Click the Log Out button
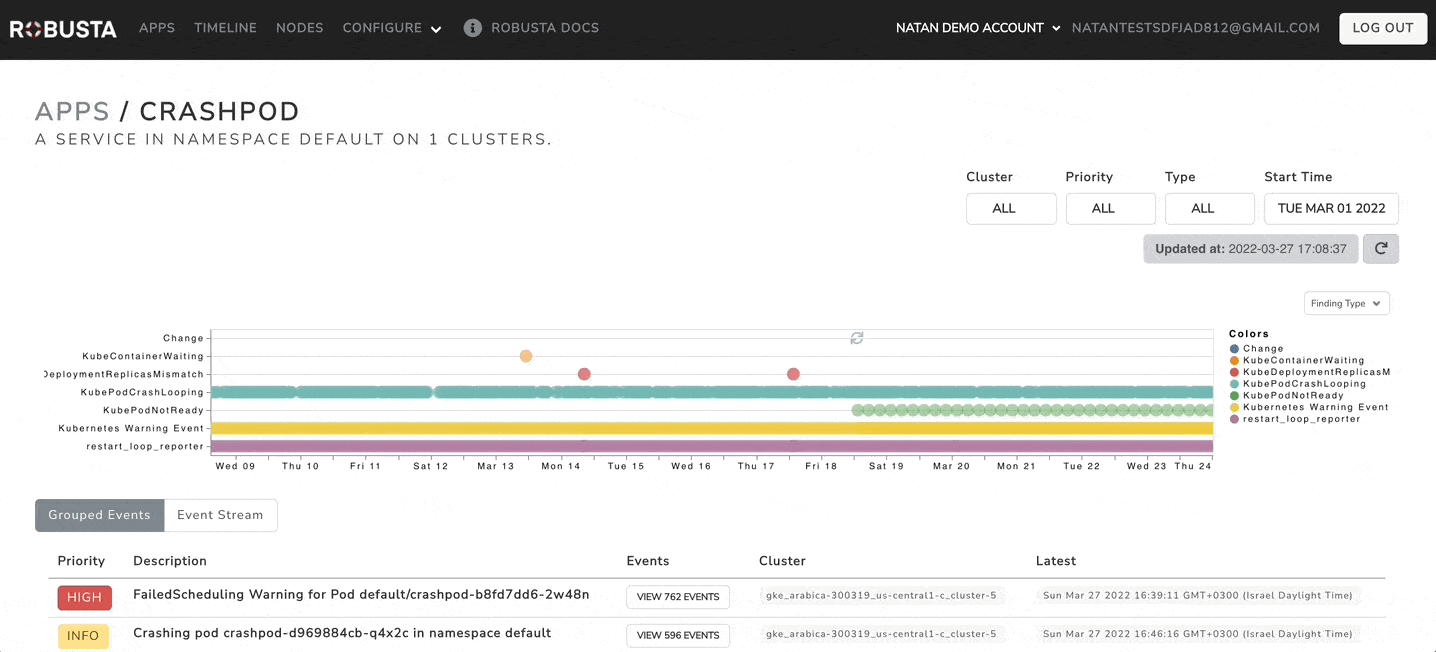This screenshot has width=1436, height=652. pyautogui.click(x=1383, y=28)
